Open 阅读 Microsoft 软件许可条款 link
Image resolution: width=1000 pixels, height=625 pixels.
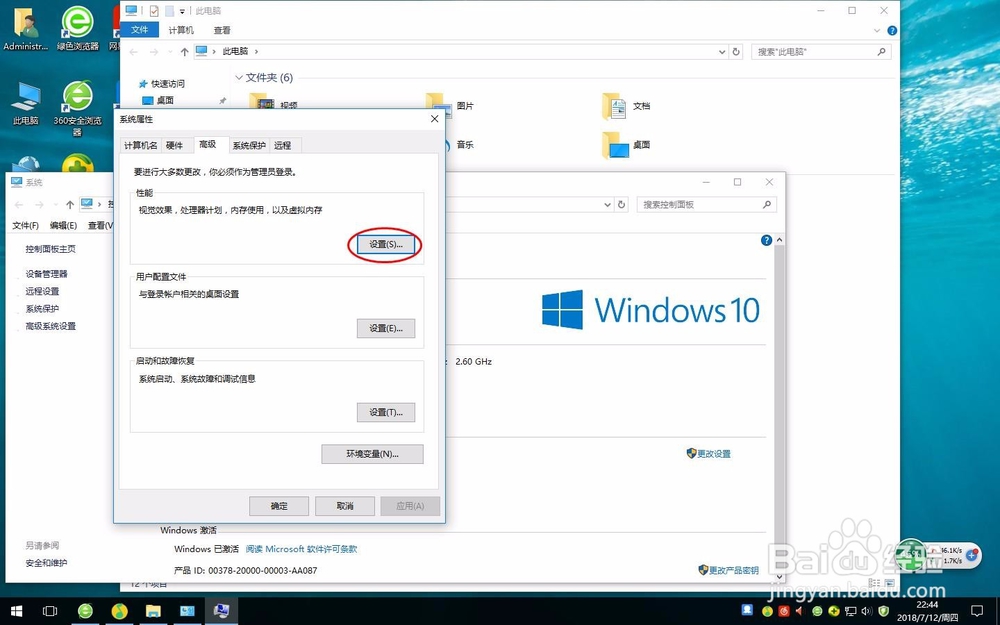click(302, 549)
